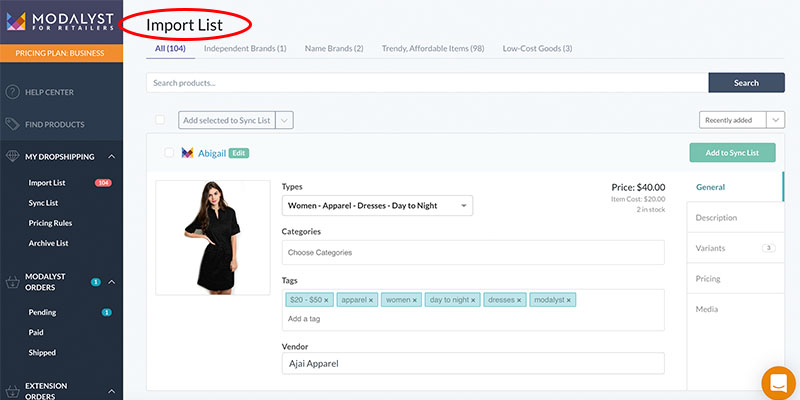Remove the 'women' tag
Image resolution: width=800 pixels, height=400 pixels.
pos(415,301)
